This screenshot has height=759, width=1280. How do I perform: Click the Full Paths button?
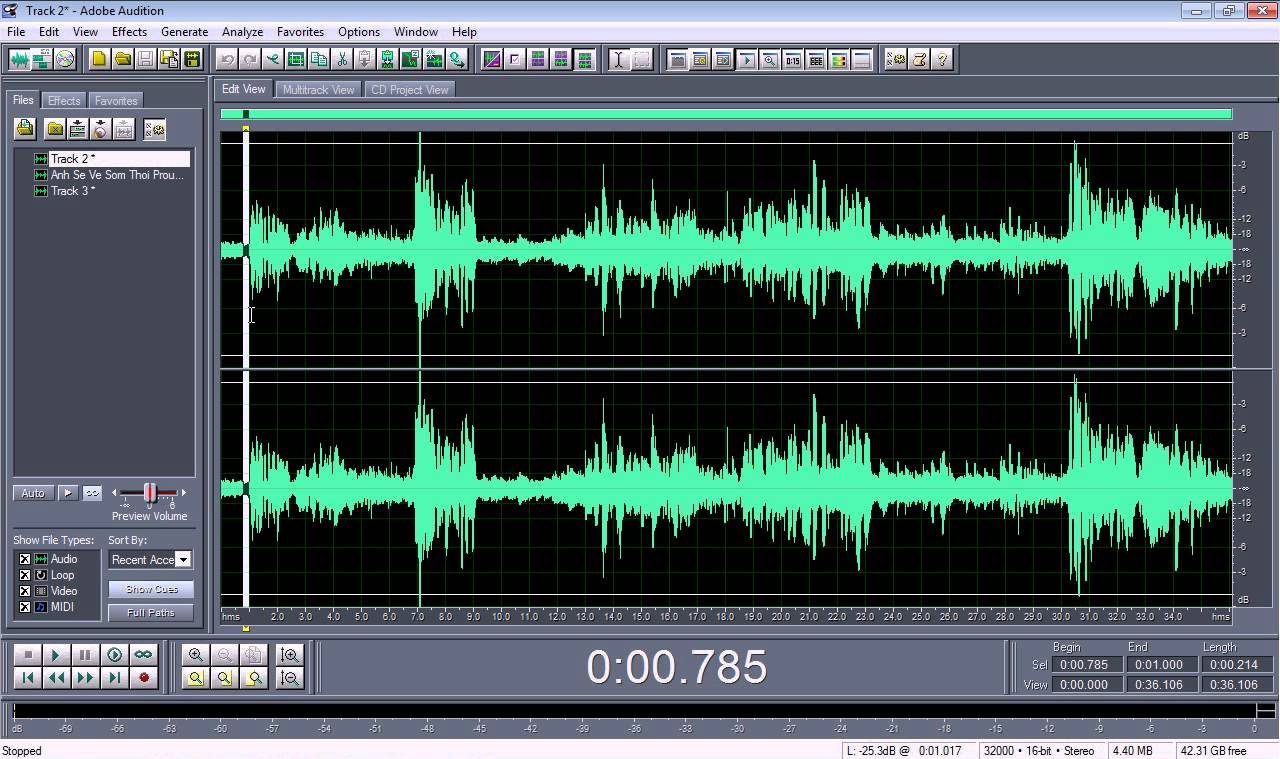point(151,613)
